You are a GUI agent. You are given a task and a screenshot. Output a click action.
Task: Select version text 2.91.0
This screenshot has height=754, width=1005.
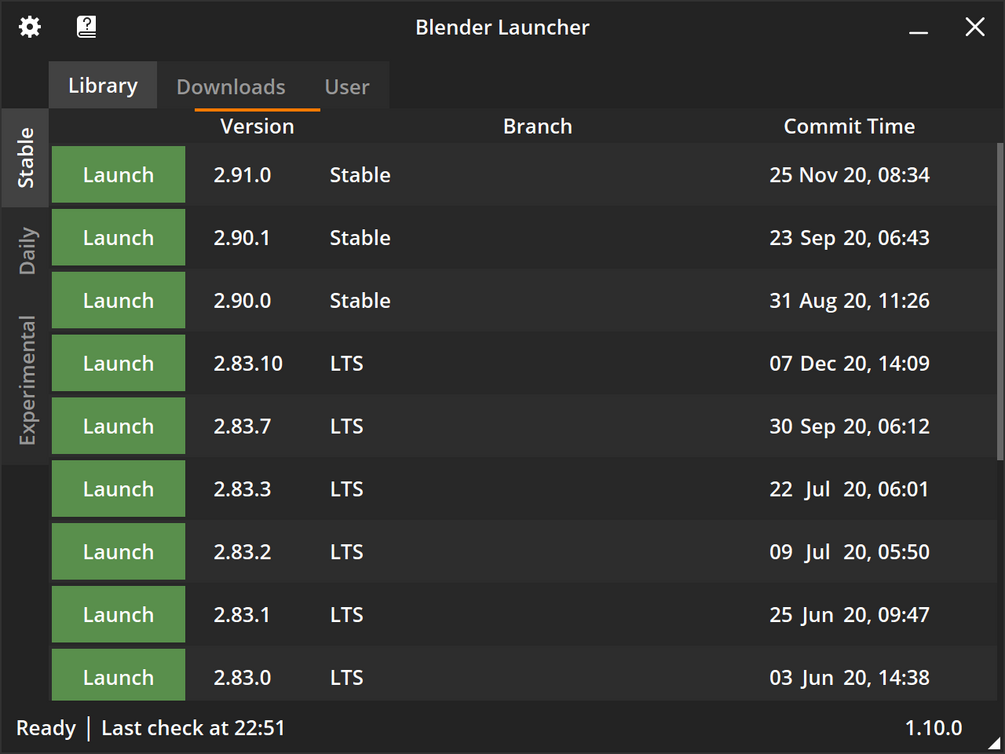coord(242,175)
